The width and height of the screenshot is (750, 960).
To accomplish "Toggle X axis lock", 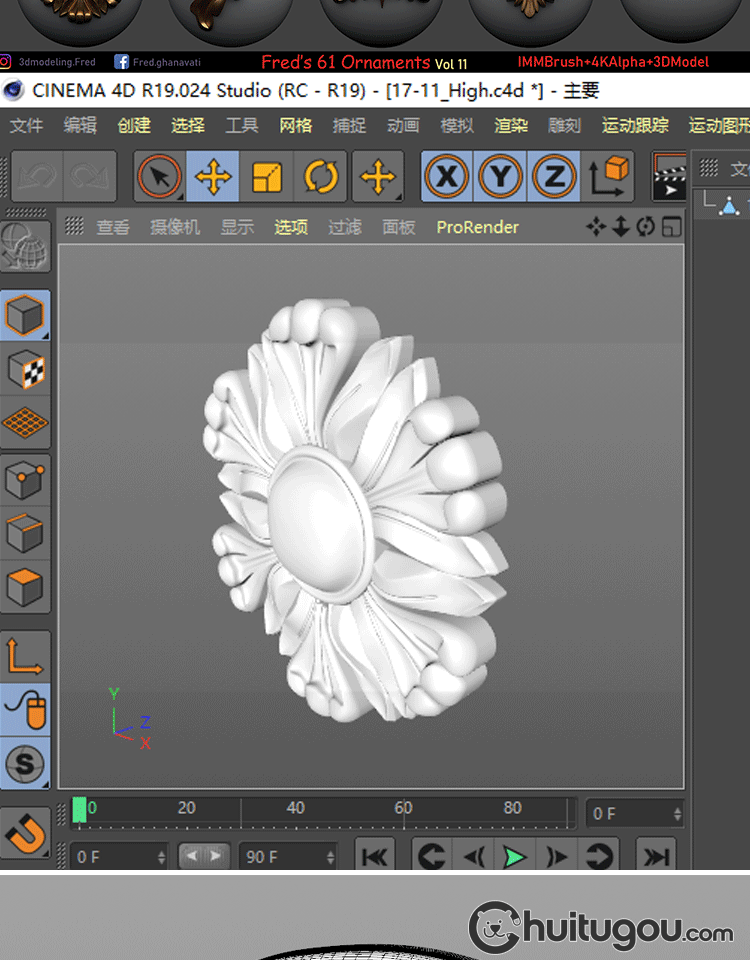I will [446, 178].
